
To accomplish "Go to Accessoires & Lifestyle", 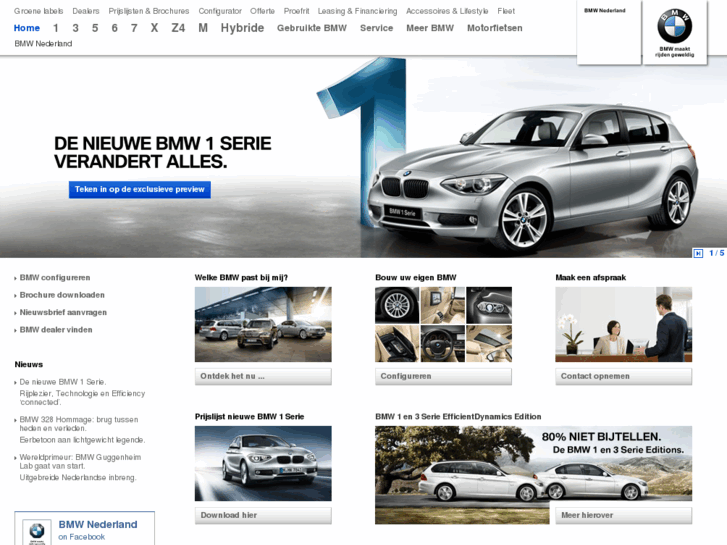I will 447,11.
